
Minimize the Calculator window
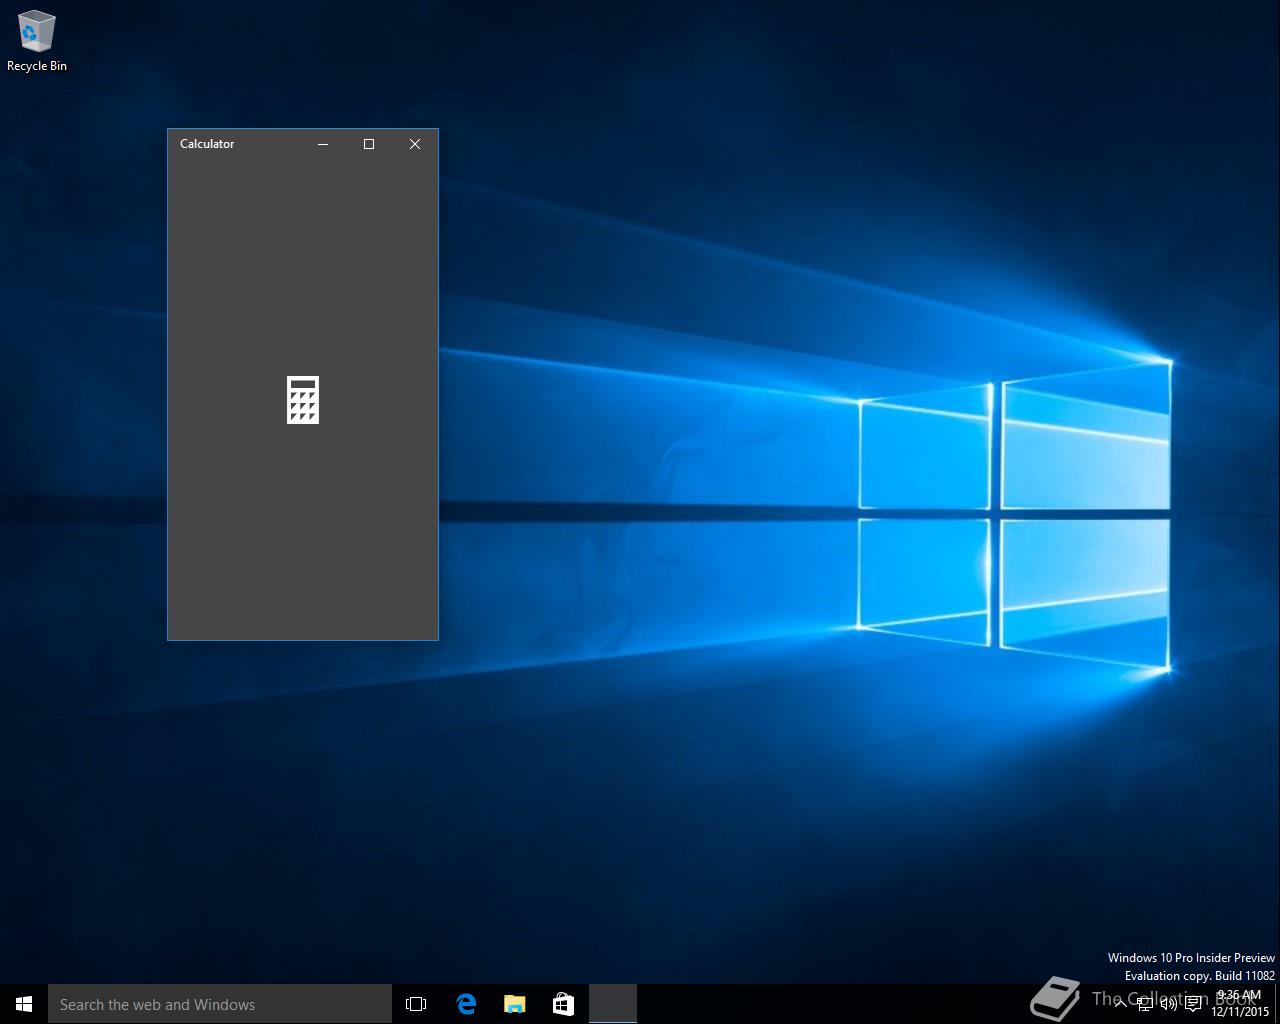click(x=323, y=144)
